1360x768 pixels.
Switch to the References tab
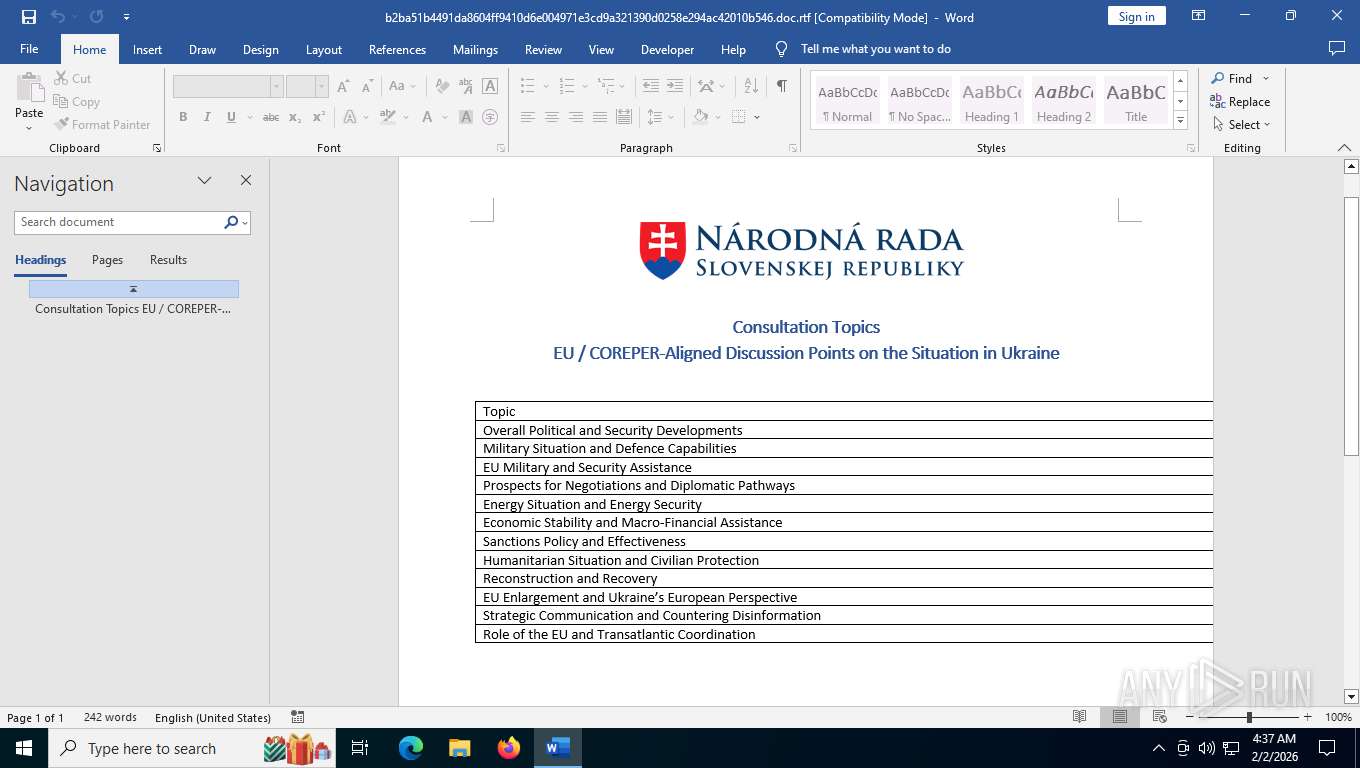click(397, 49)
